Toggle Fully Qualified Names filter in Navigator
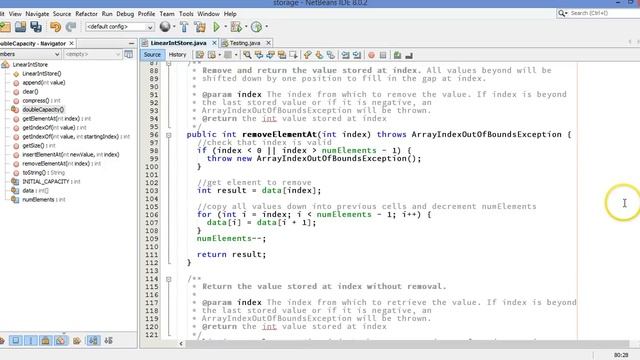This screenshot has height=360, width=640. [x=77, y=340]
